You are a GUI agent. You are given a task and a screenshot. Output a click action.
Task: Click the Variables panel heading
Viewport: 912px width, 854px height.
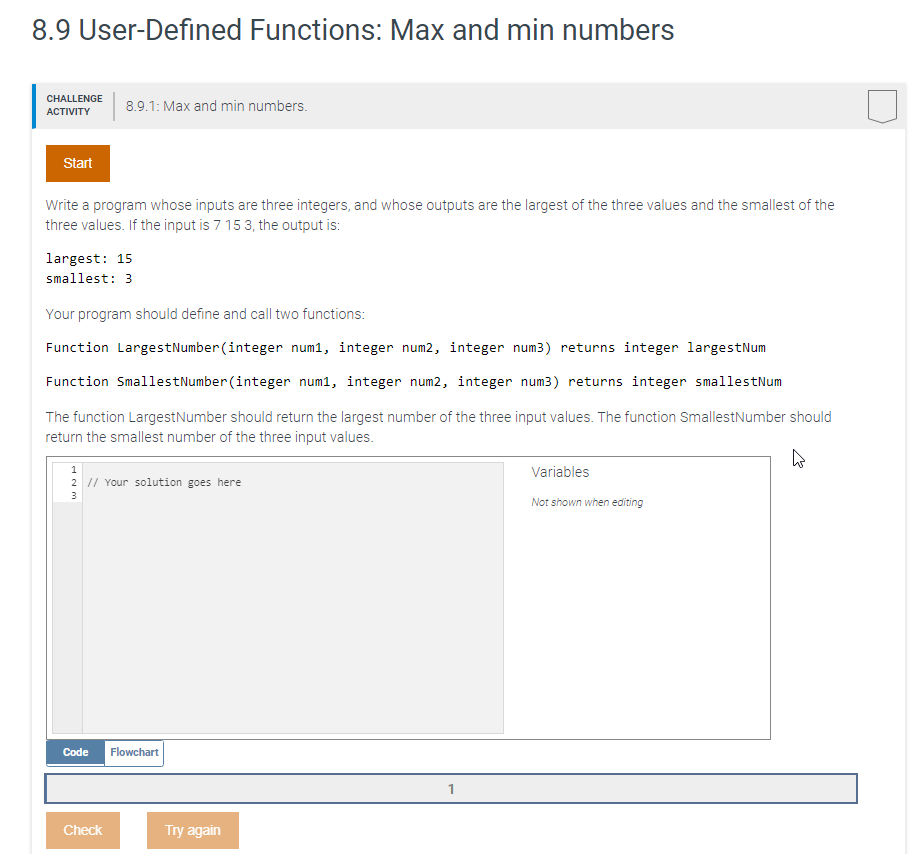[x=560, y=472]
